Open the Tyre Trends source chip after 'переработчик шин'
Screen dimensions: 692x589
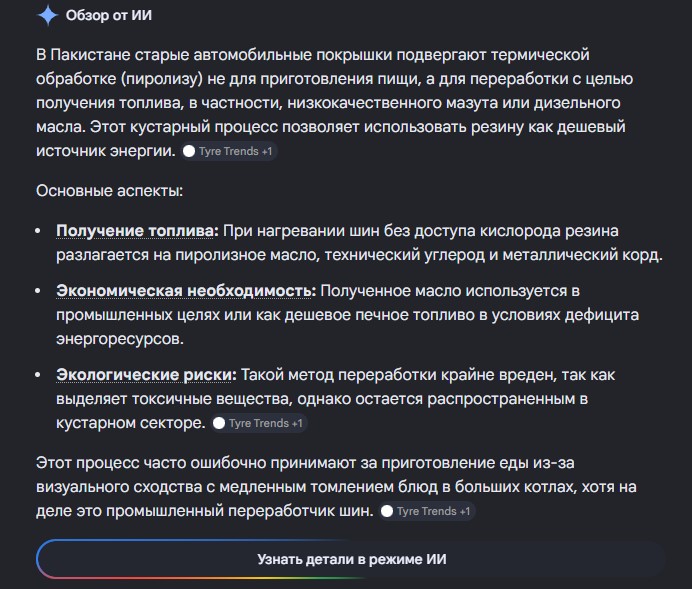pos(427,511)
